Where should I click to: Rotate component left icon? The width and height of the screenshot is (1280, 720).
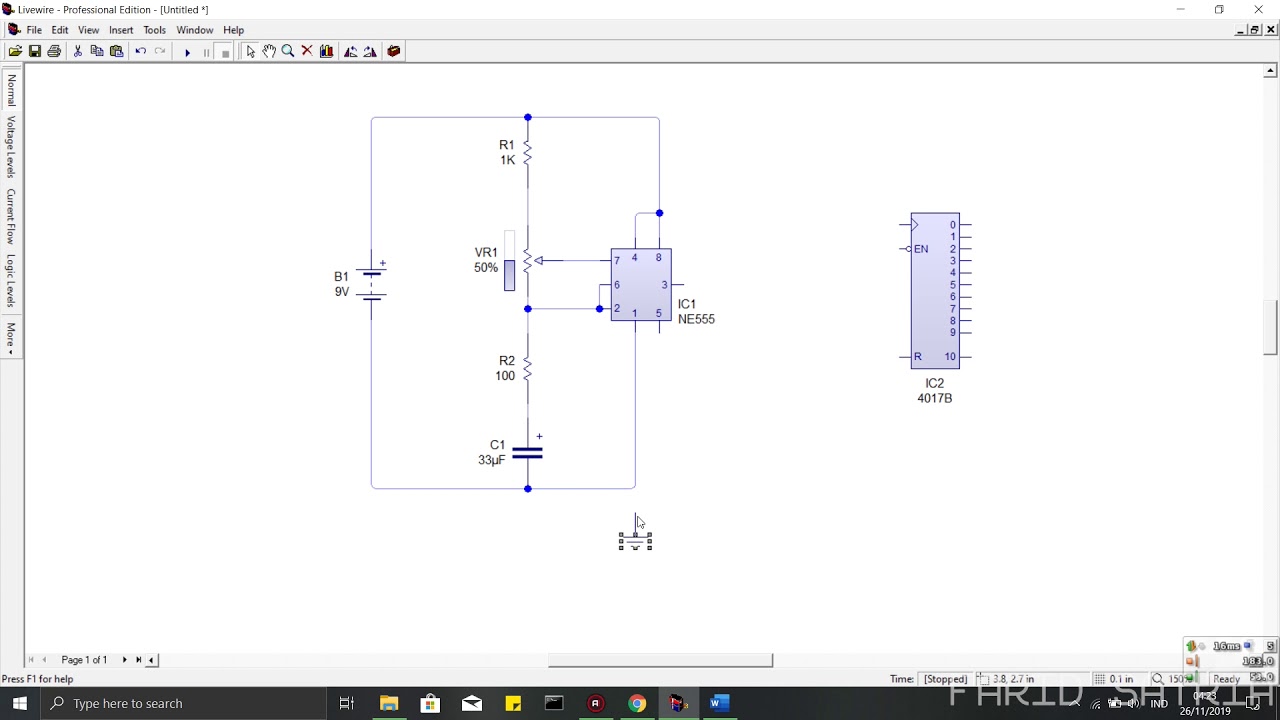pos(351,51)
